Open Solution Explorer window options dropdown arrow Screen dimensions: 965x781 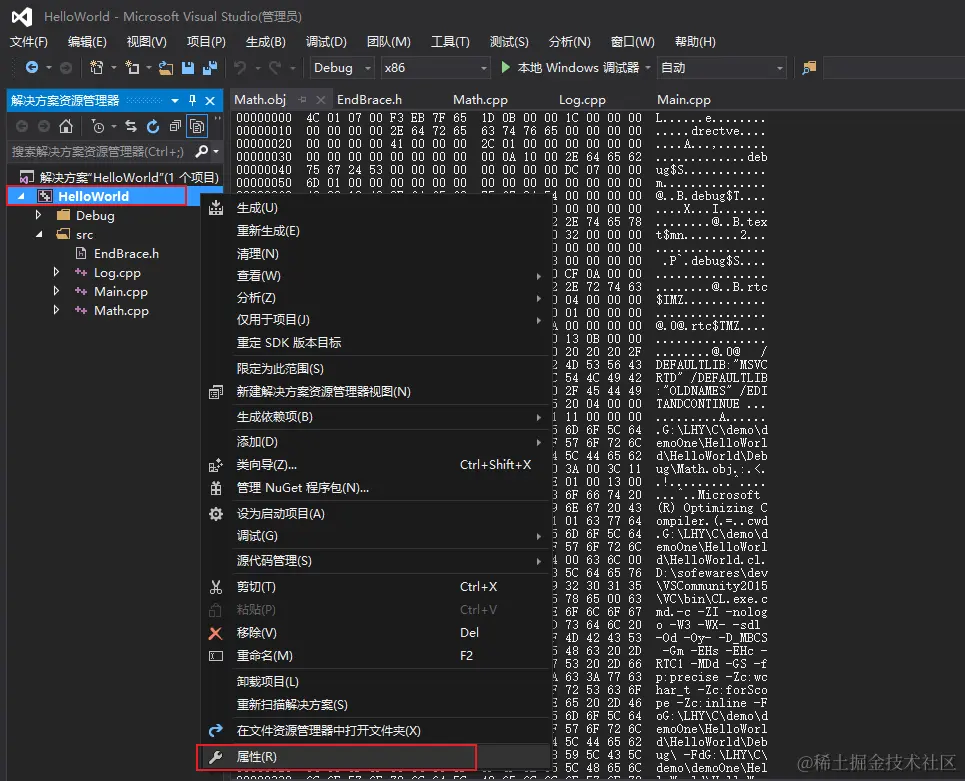(x=175, y=100)
